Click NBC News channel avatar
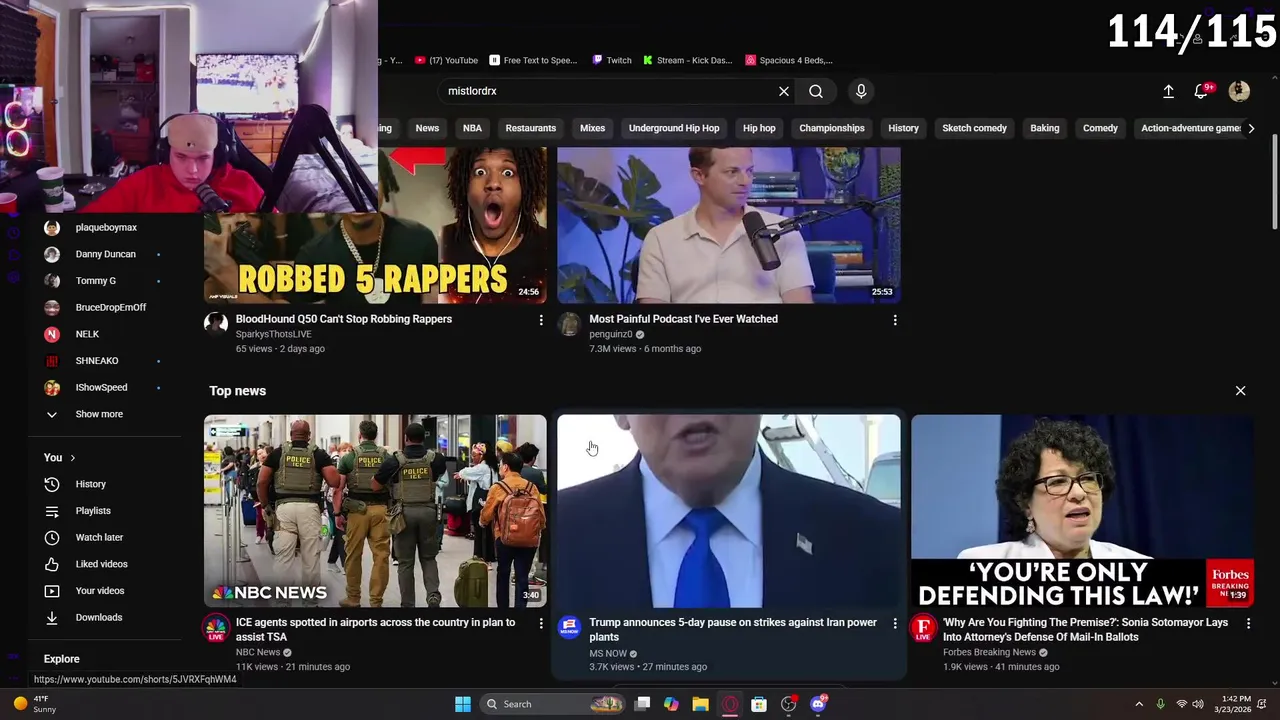Screen dimensions: 1280x720 click(x=216, y=628)
